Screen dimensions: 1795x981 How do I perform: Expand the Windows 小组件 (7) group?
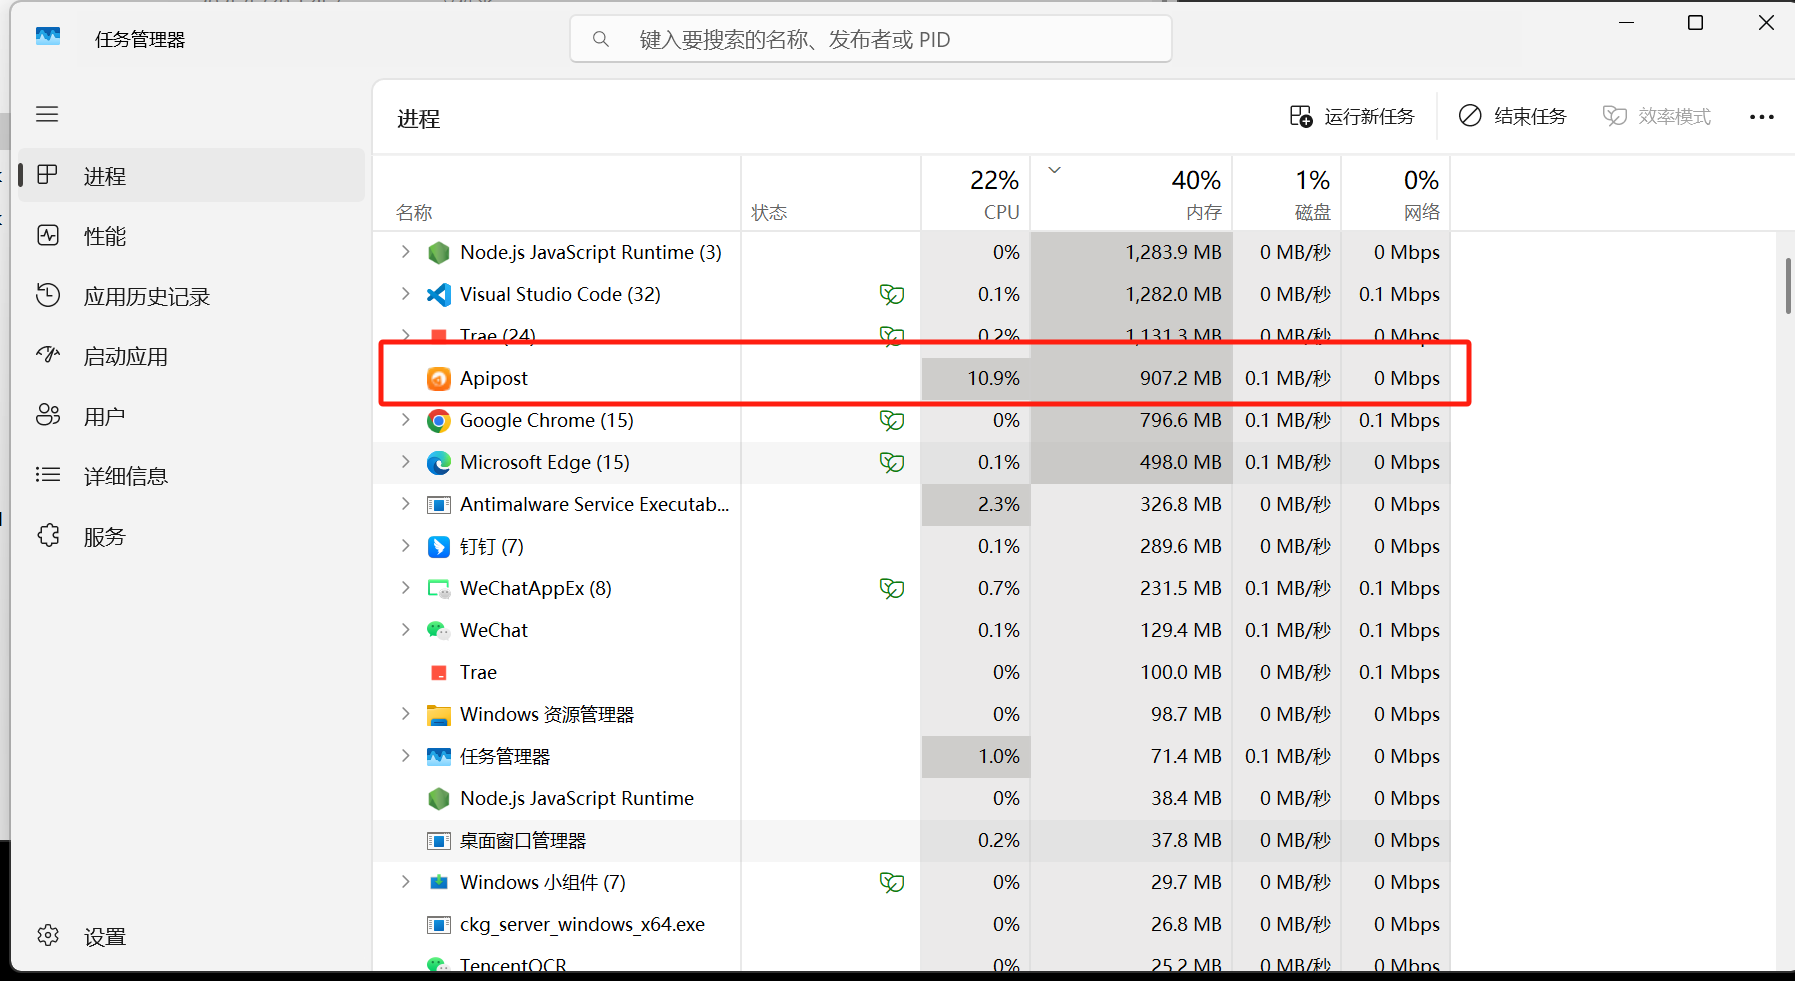pos(405,882)
